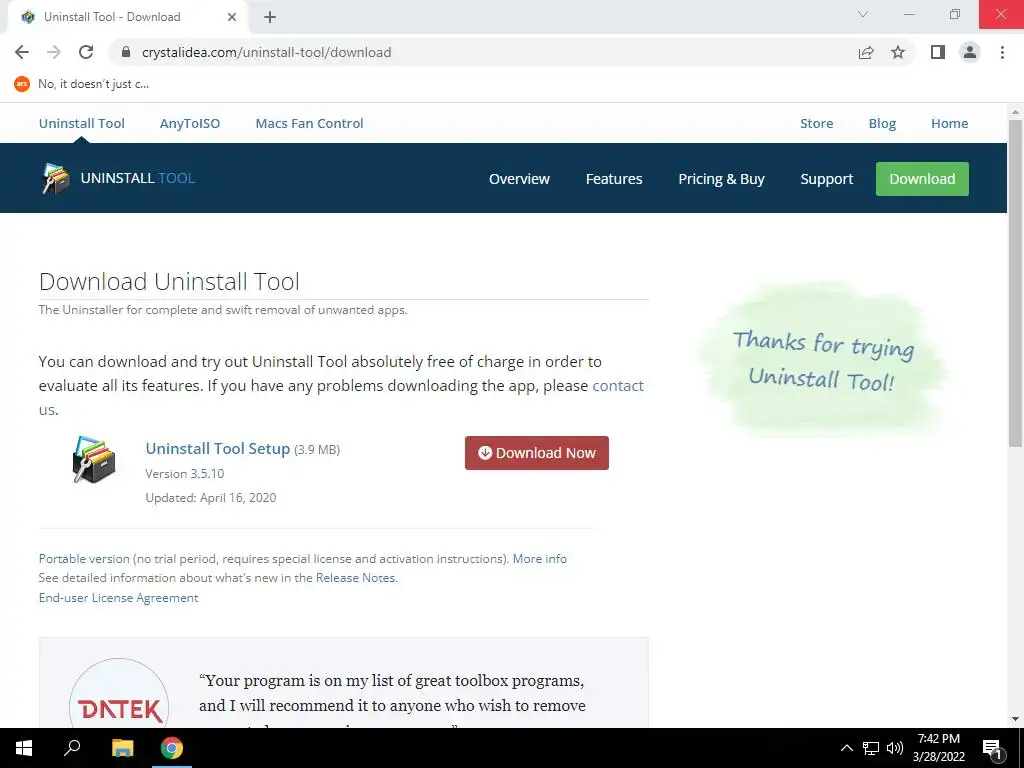Open the Chrome three-dot menu
The height and width of the screenshot is (768, 1024).
coord(1002,52)
